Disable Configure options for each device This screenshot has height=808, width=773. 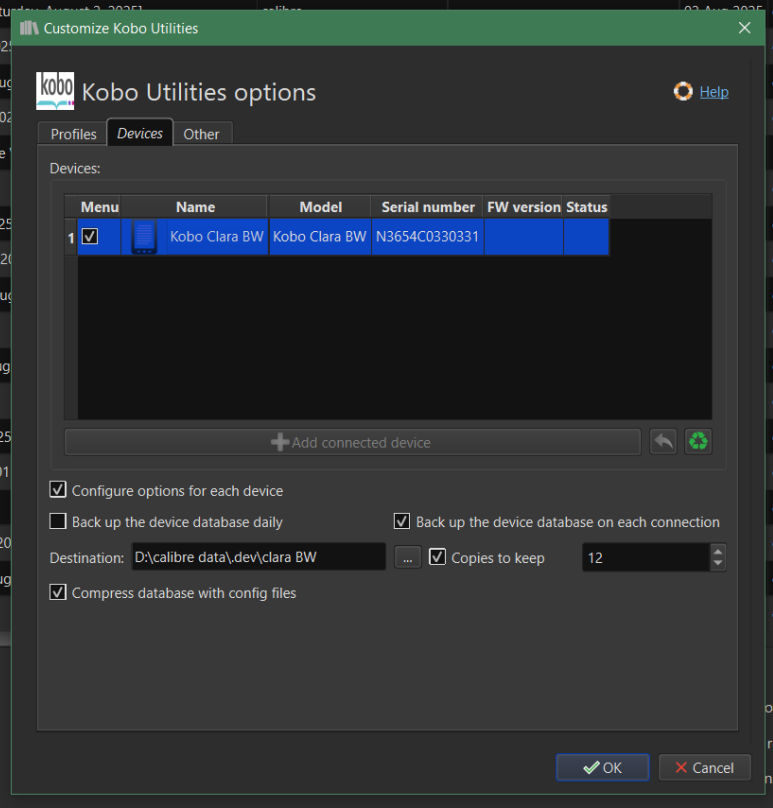(x=59, y=490)
